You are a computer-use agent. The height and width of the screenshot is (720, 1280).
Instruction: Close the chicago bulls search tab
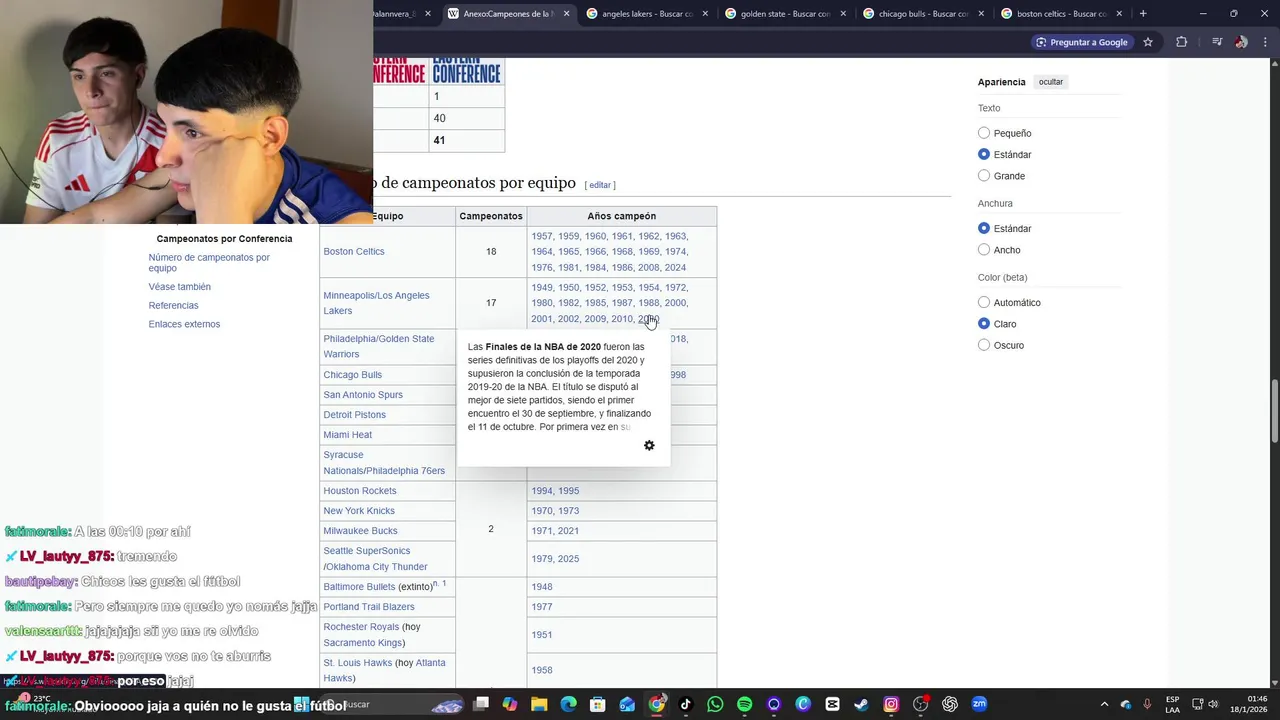click(981, 14)
